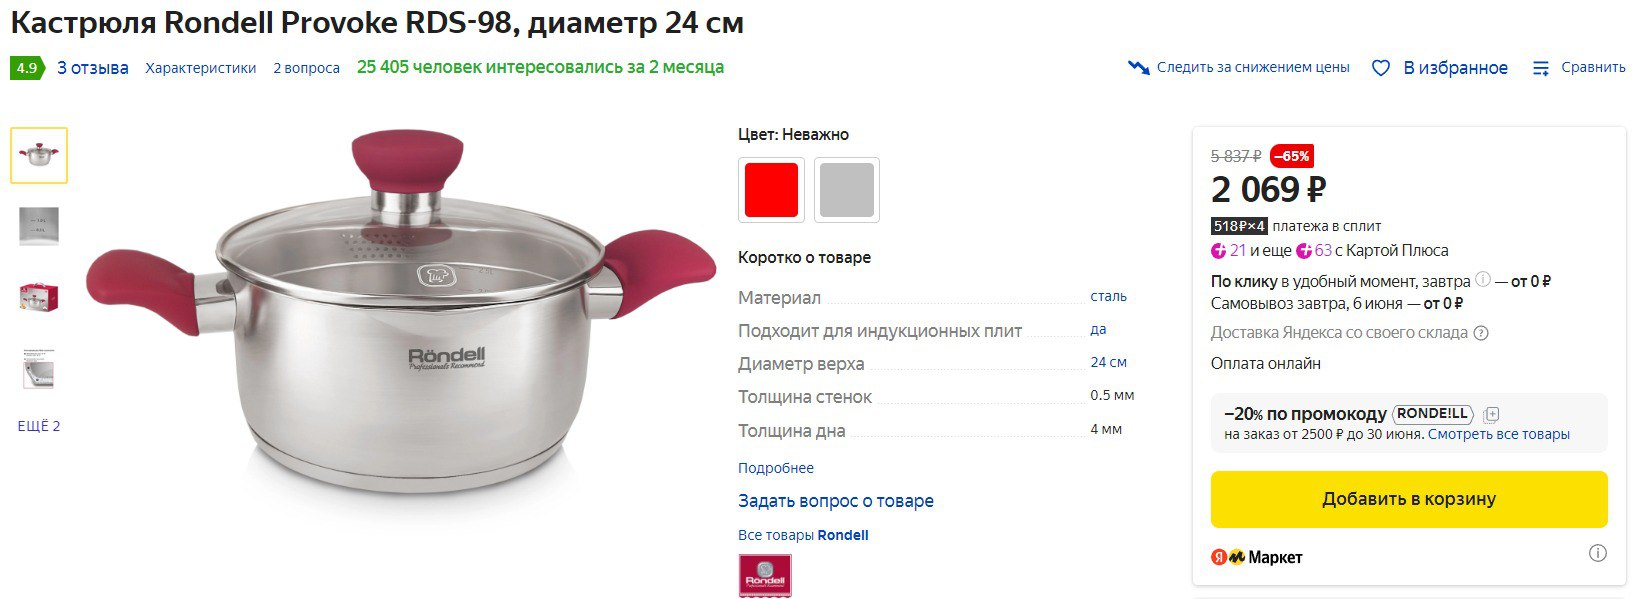Open the help icon for Яндекс delivery
Image resolution: width=1639 pixels, height=599 pixels.
[x=1481, y=333]
